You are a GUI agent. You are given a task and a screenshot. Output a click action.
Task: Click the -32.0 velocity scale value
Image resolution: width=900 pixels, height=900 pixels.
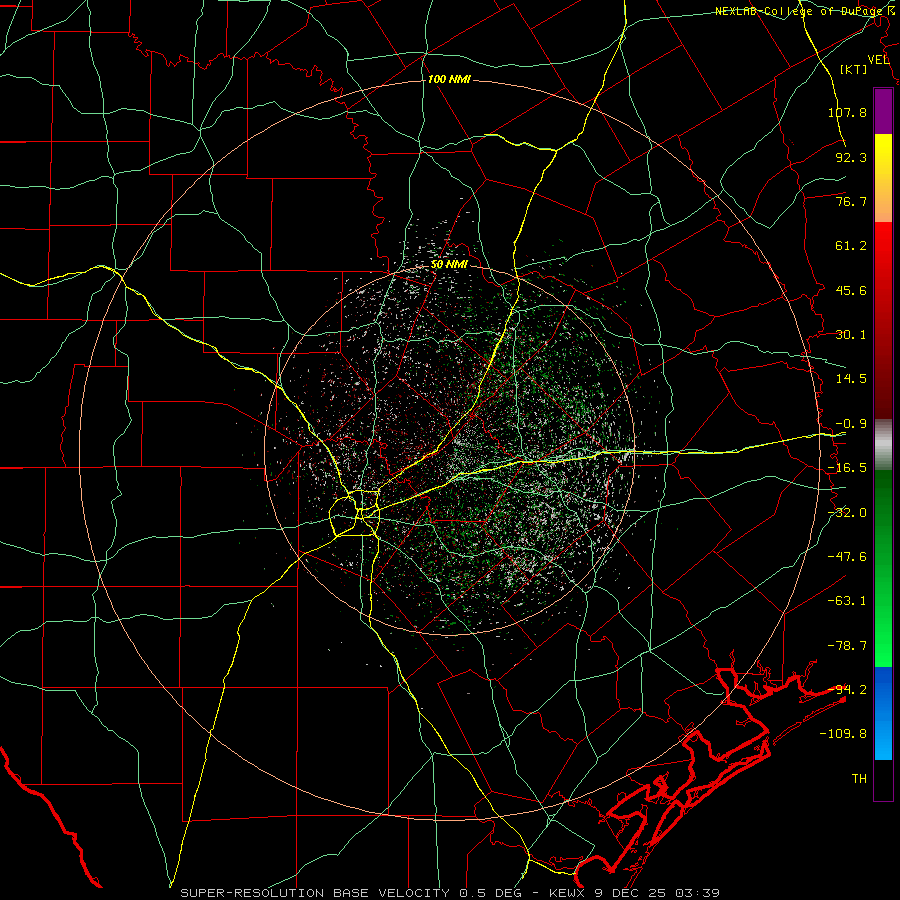pyautogui.click(x=847, y=513)
